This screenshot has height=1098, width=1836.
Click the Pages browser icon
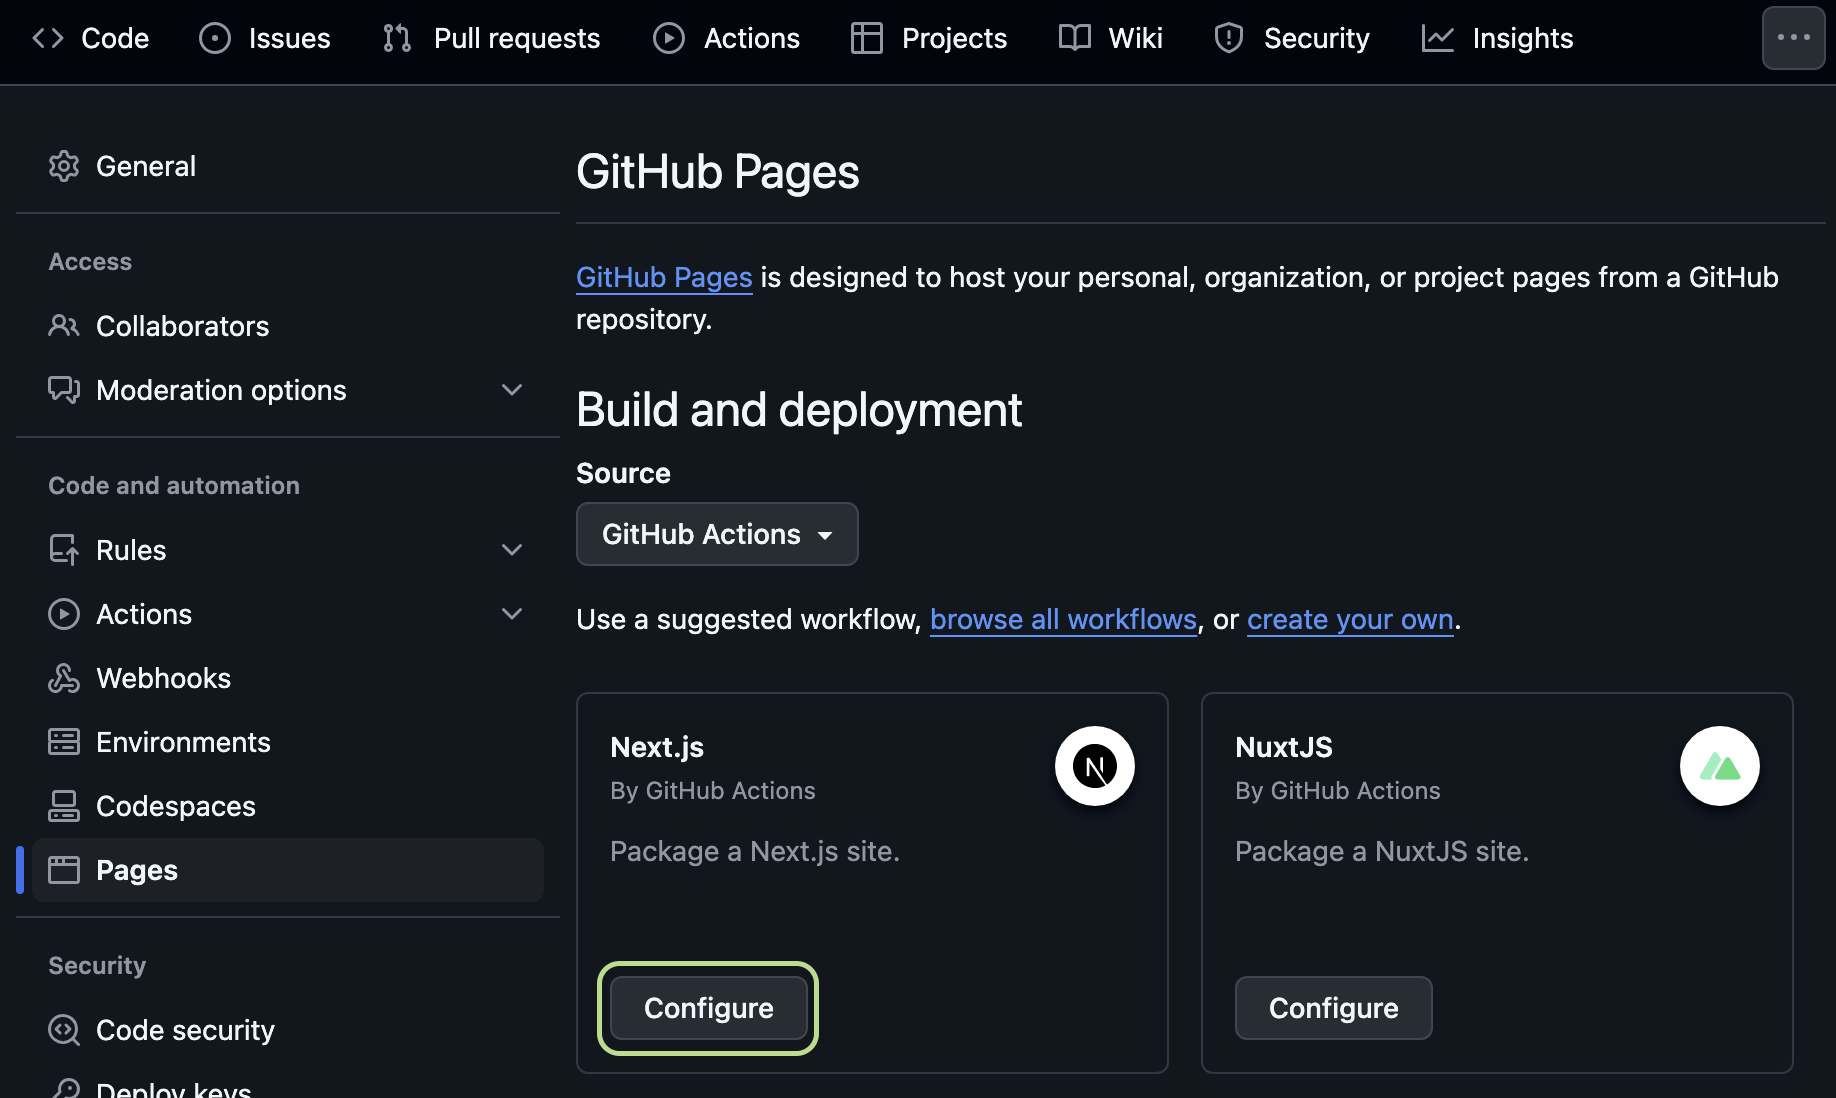coord(64,870)
